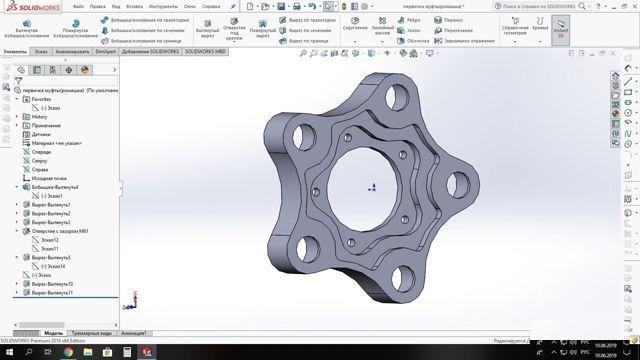Open the calculator in the Windows taskbar
640x360 pixels.
click(127, 352)
